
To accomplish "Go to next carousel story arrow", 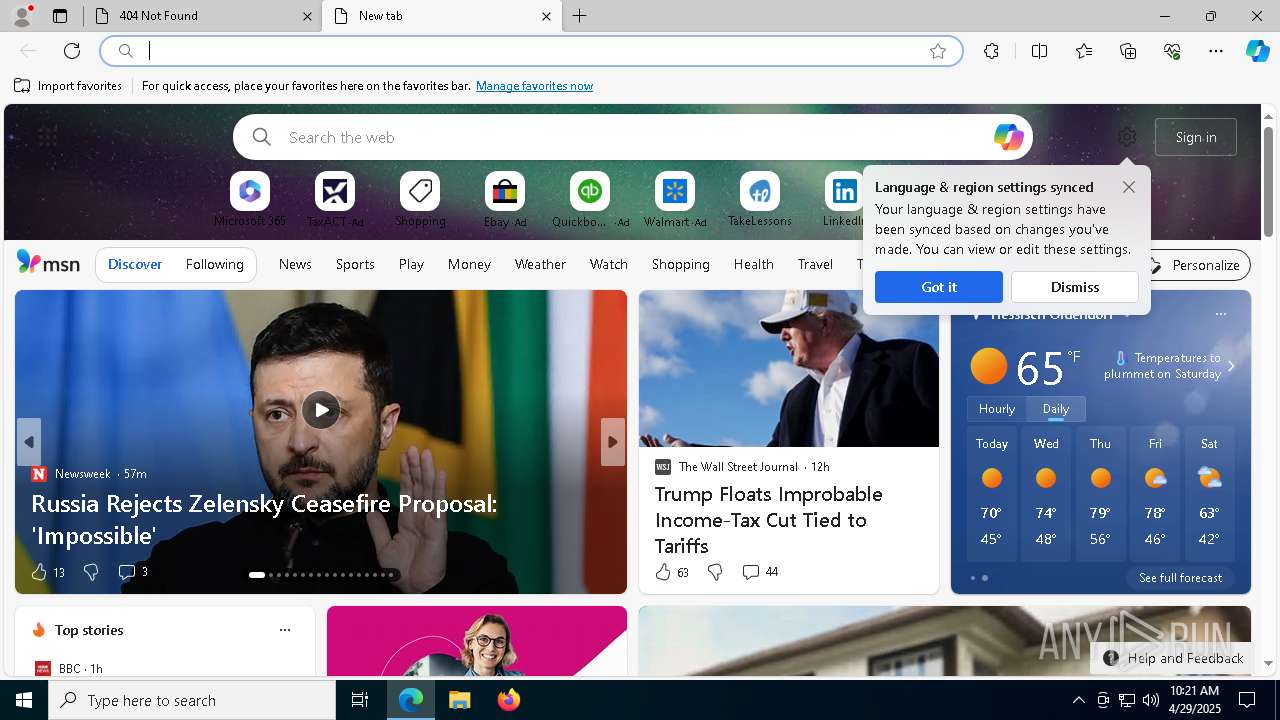I will coord(613,442).
